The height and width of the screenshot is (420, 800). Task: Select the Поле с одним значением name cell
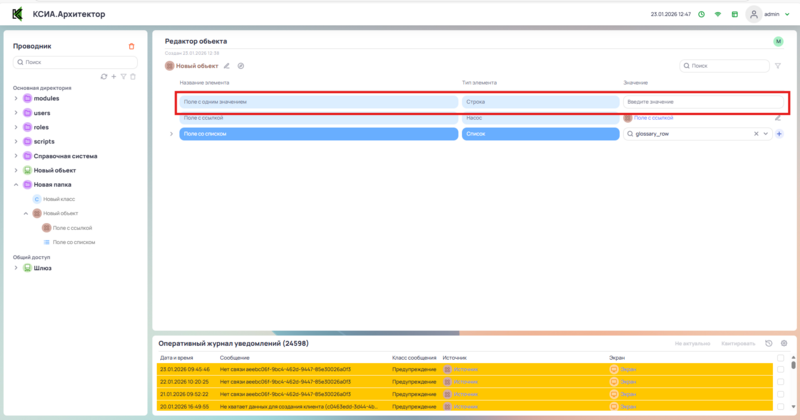(318, 102)
